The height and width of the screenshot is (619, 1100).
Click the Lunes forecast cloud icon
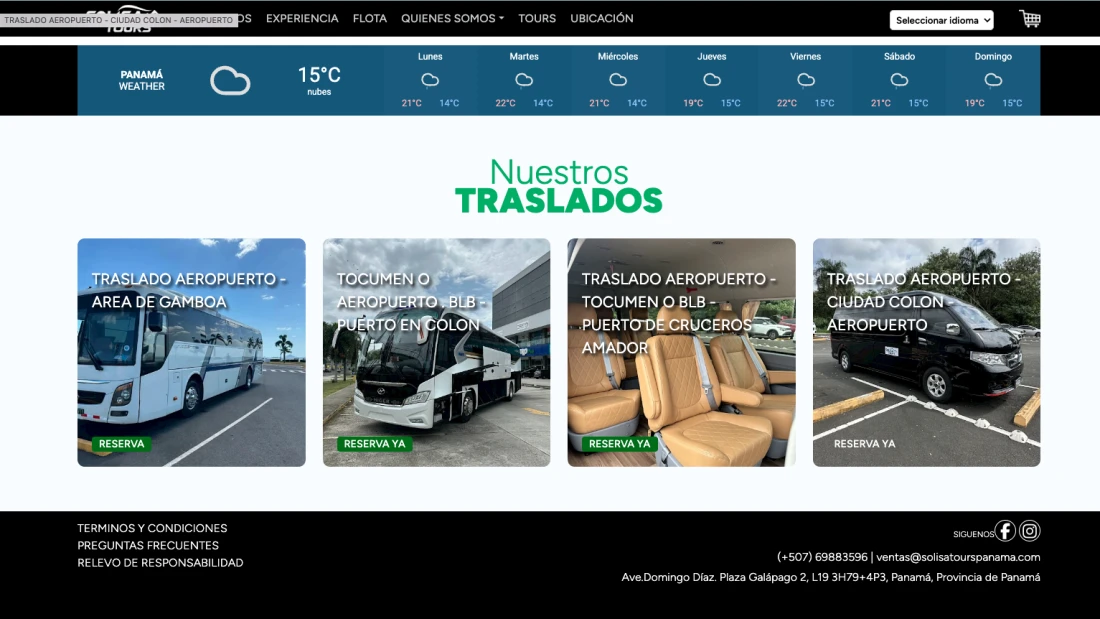pyautogui.click(x=430, y=80)
